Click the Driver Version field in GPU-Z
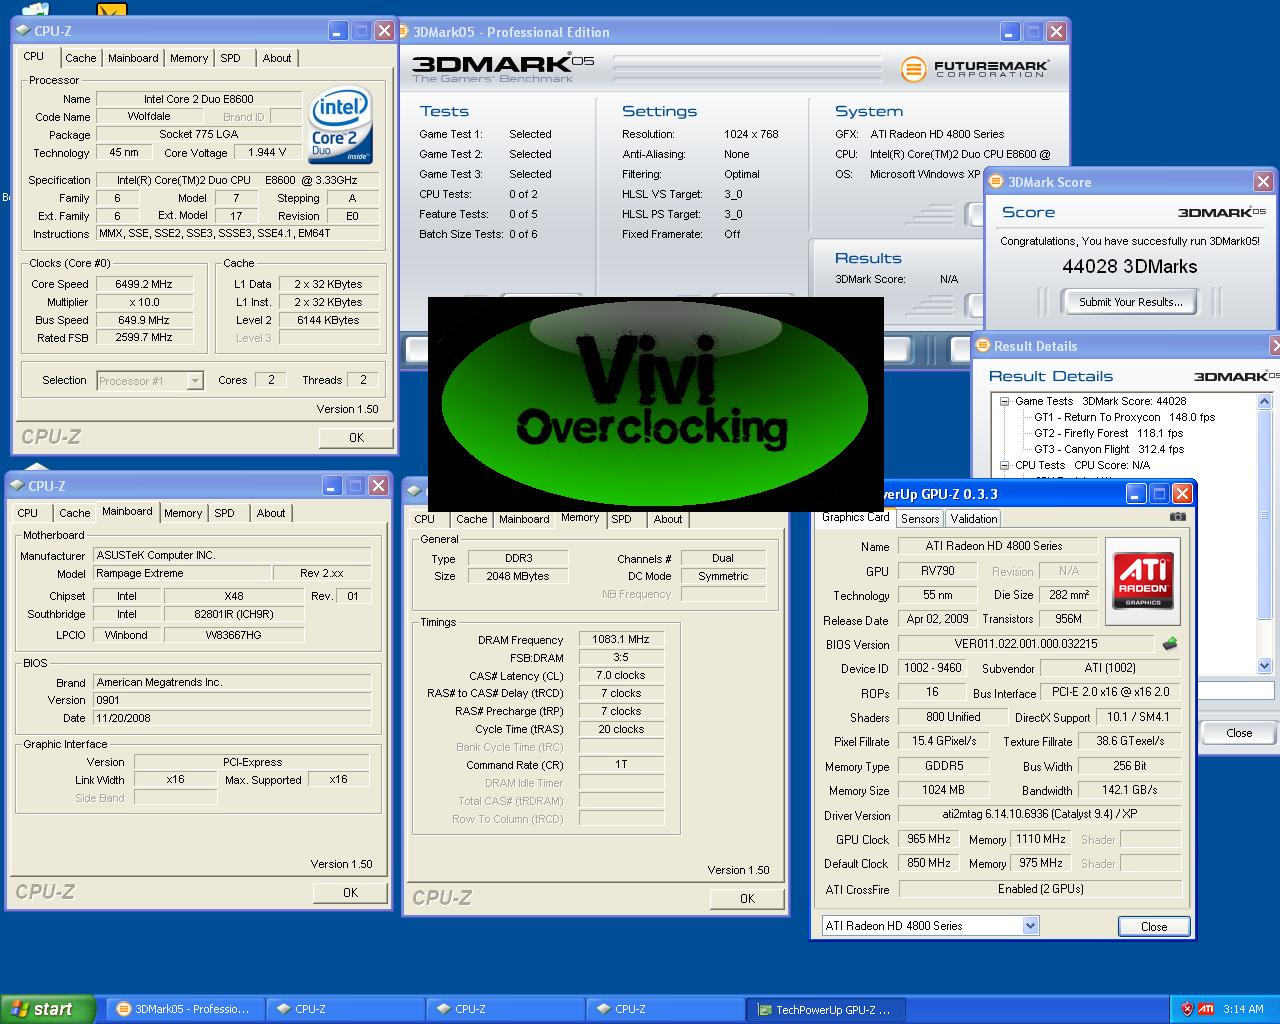The image size is (1280, 1024). pyautogui.click(x=1040, y=815)
